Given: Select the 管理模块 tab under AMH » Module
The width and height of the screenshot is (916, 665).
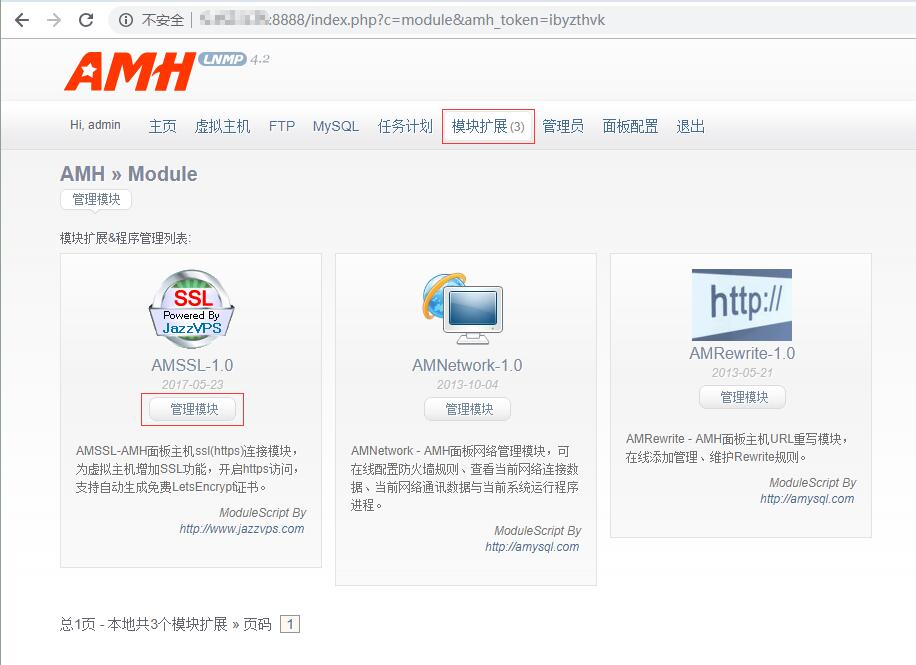Looking at the screenshot, I should 96,200.
